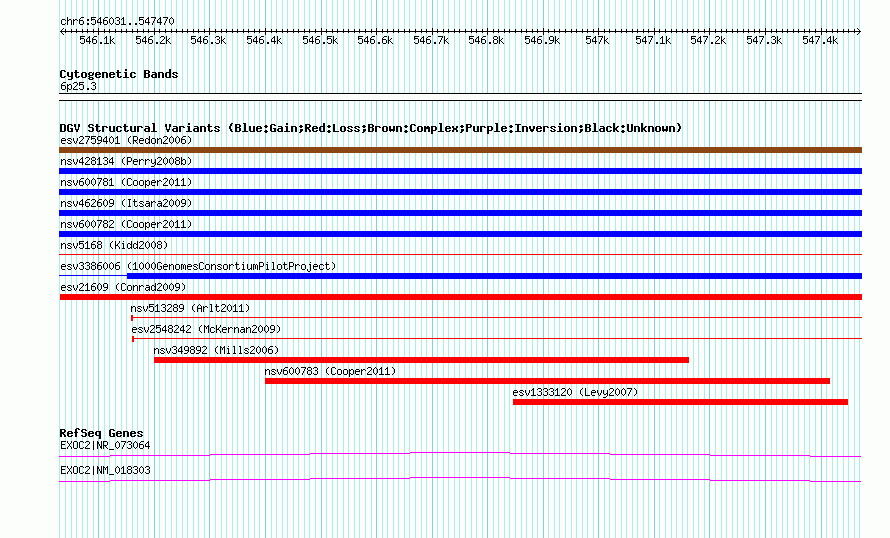Click the blue esv3386006 gain bar
The width and height of the screenshot is (890, 538).
494,276
